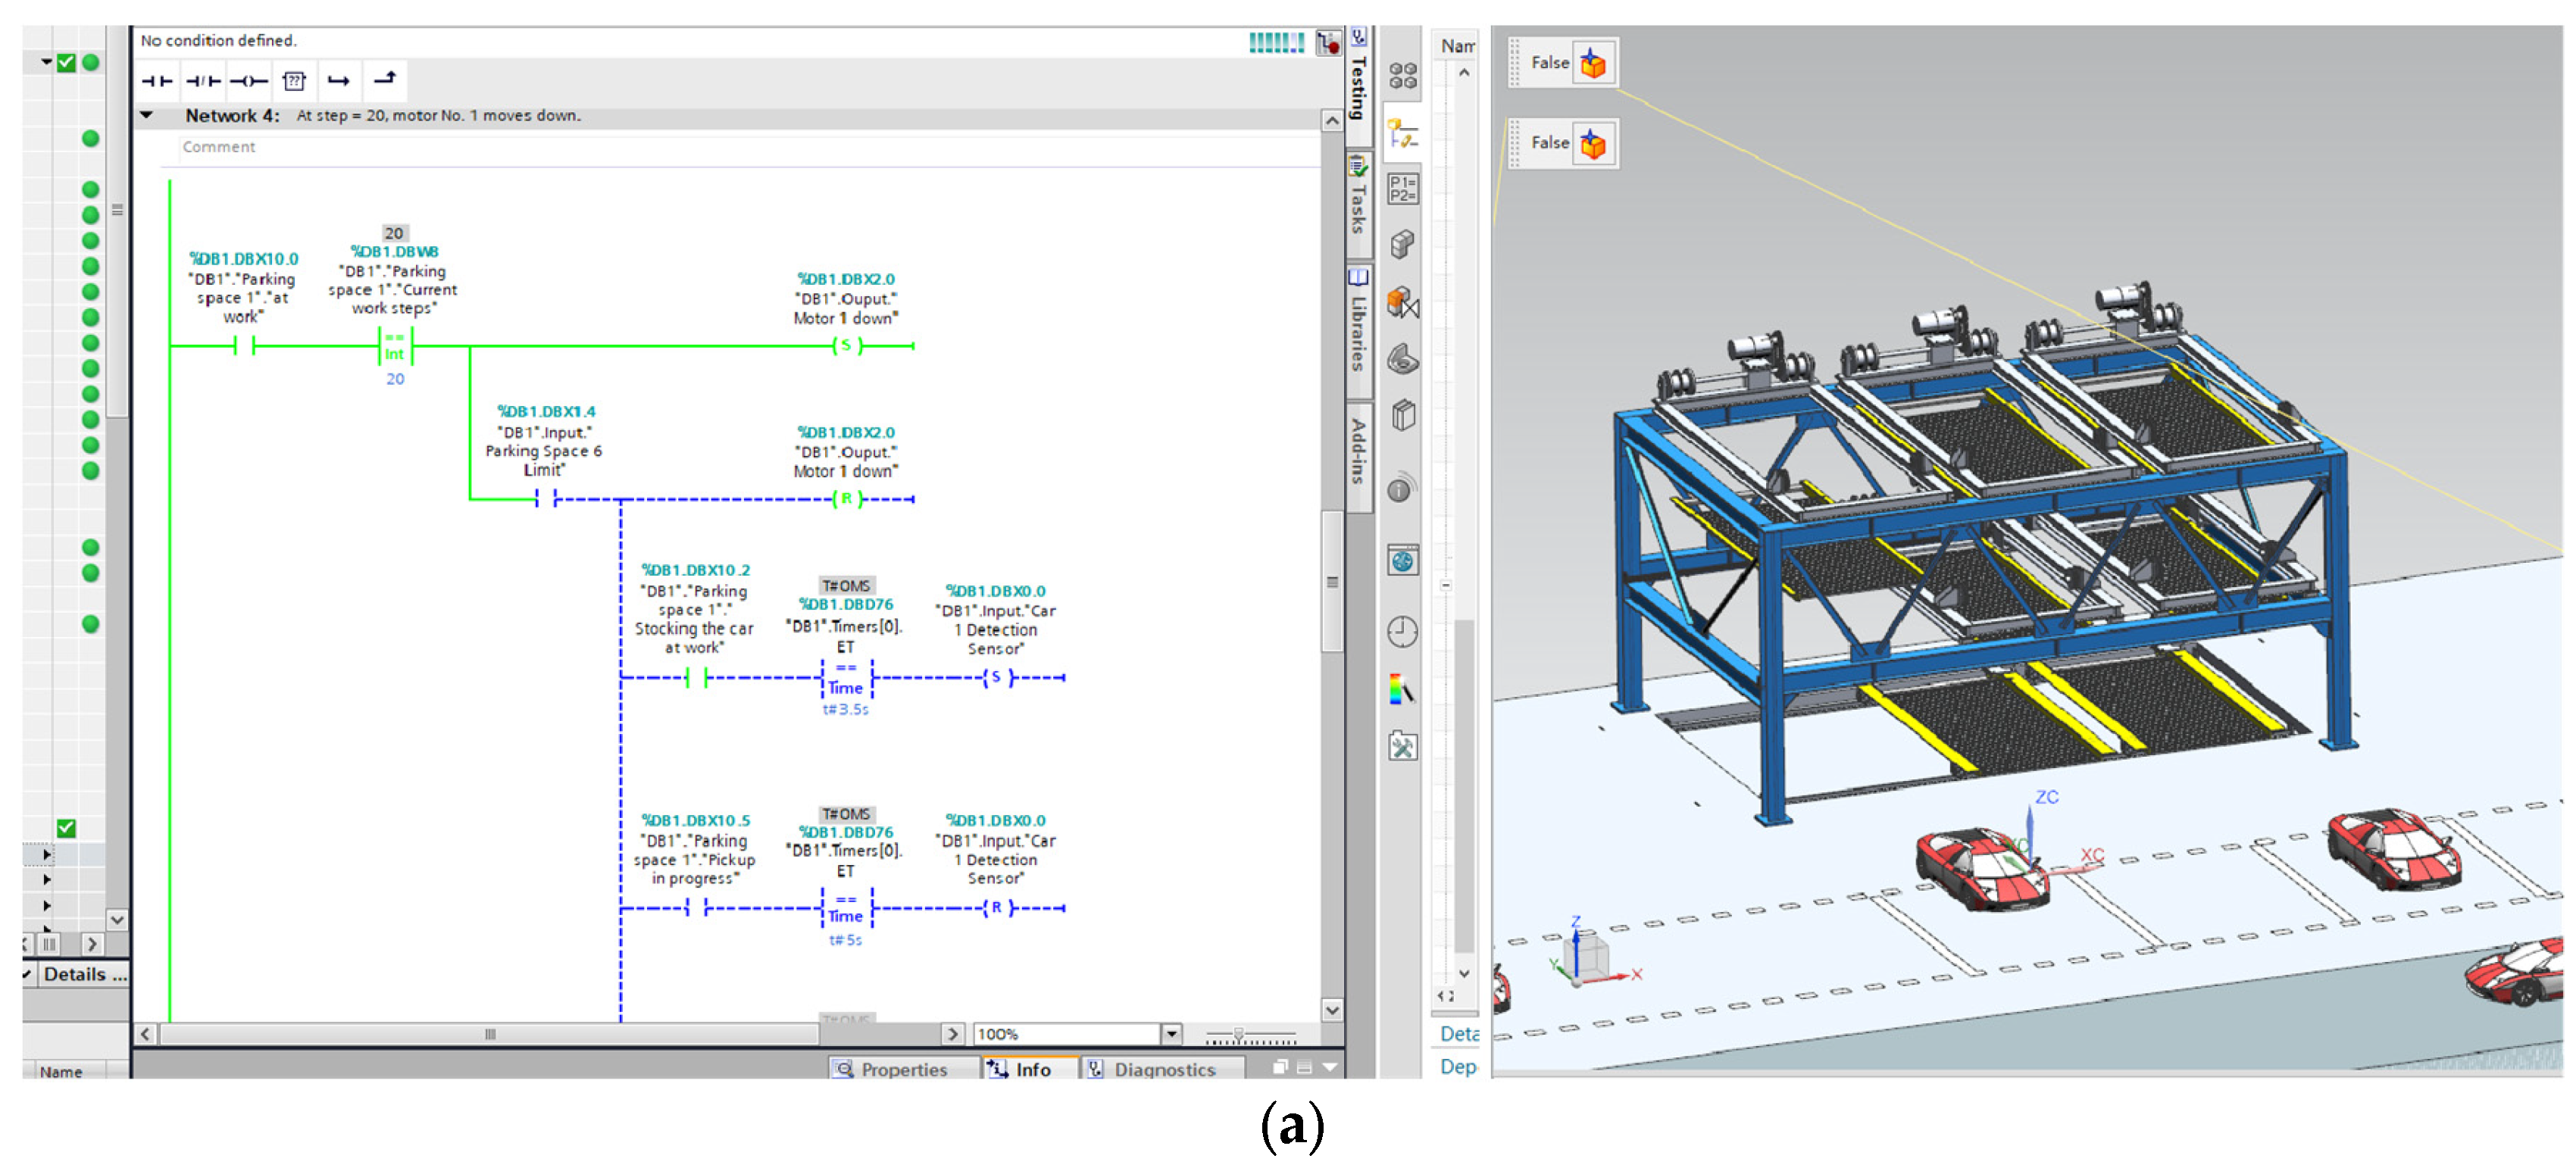Open the Web Browser panel in NX

coord(1402,561)
